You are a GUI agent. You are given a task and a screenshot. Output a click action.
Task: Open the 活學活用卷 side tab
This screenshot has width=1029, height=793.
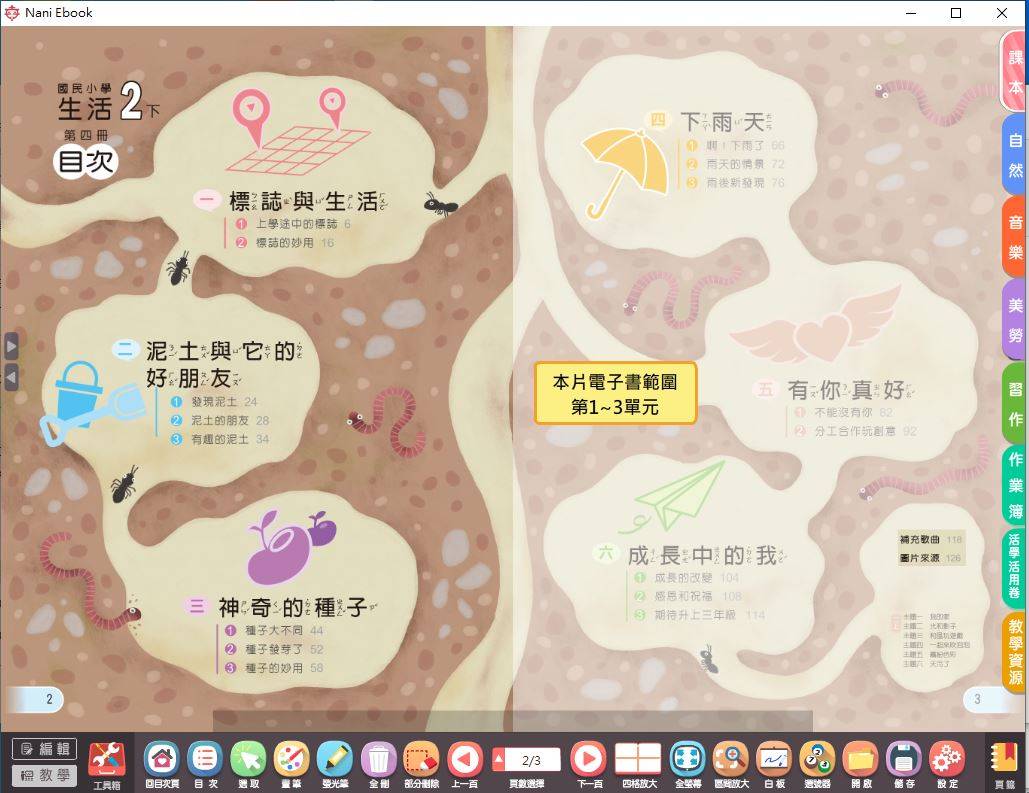(1015, 567)
